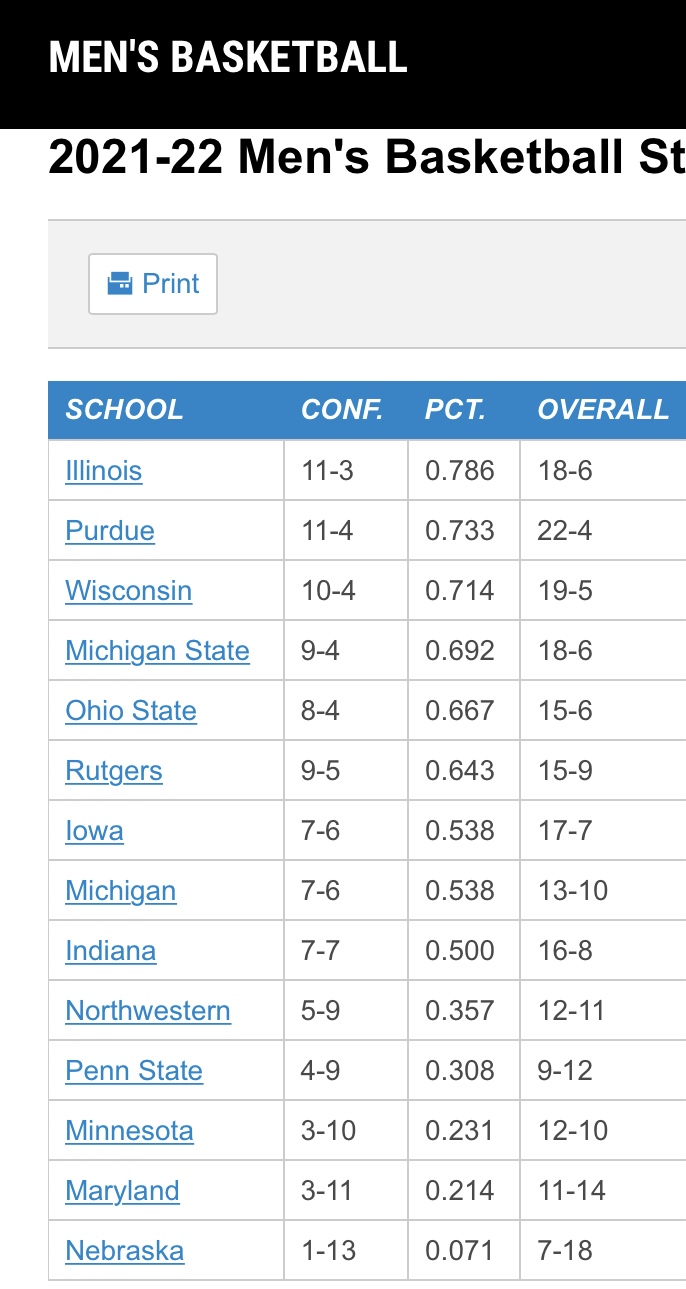Open the Maryland school link

click(x=122, y=1191)
